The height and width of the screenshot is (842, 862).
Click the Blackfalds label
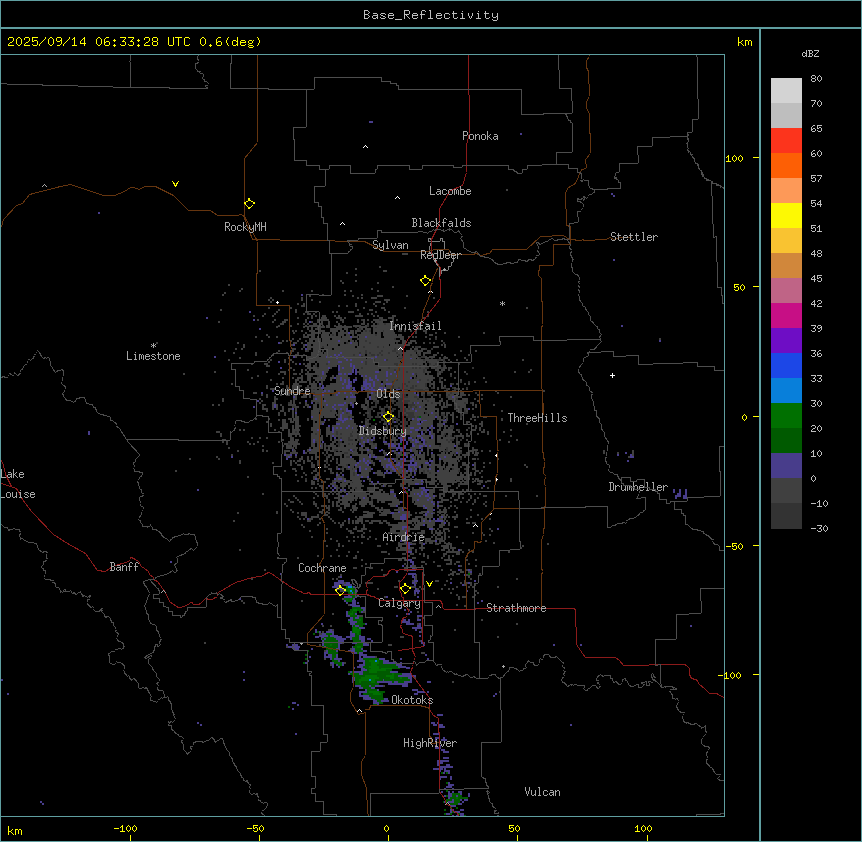coord(441,223)
